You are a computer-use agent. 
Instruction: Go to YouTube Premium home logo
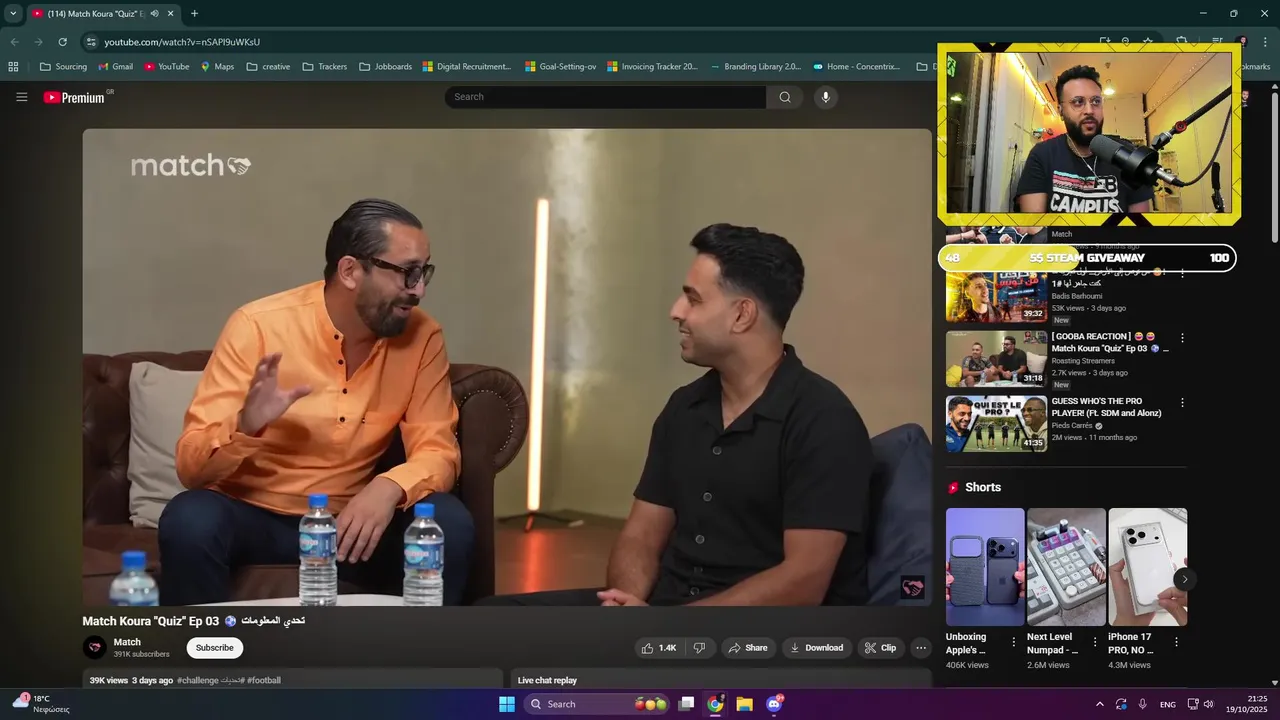click(74, 97)
